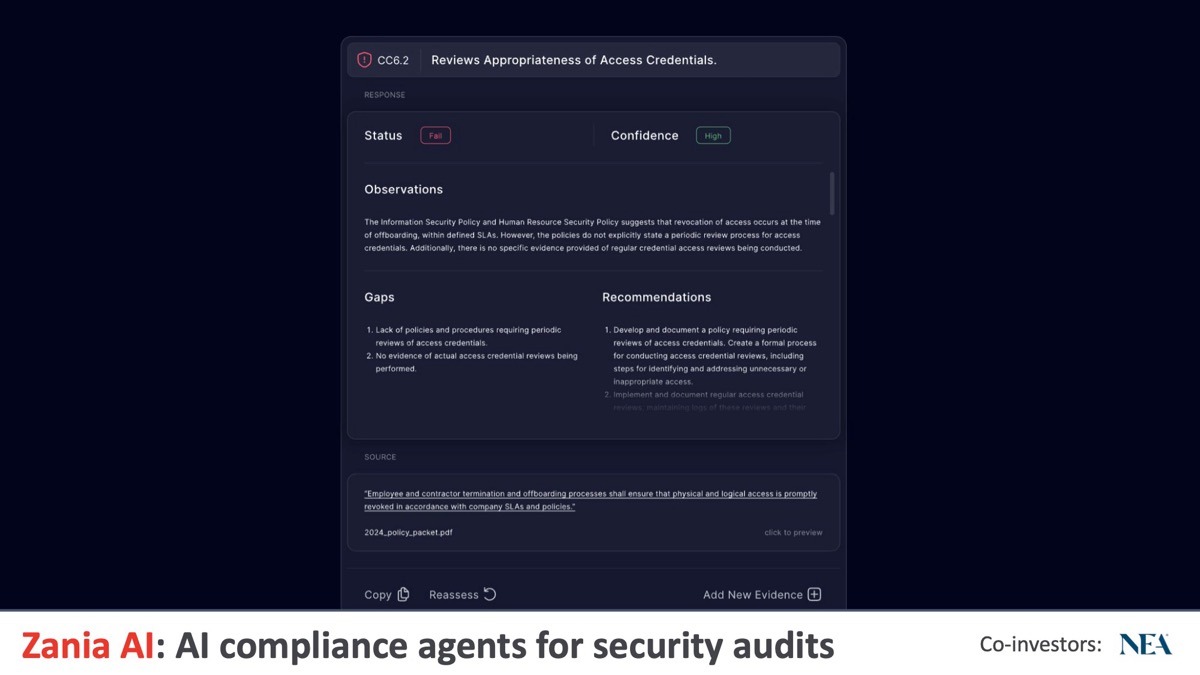The width and height of the screenshot is (1200, 675).
Task: Click the NEA co-investor logo
Action: point(1145,645)
